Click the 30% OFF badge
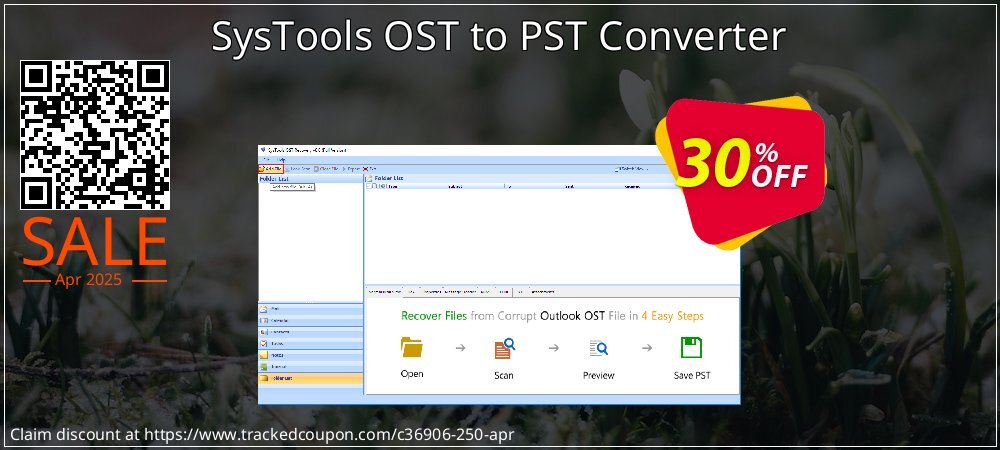The image size is (1000, 450). coord(741,171)
